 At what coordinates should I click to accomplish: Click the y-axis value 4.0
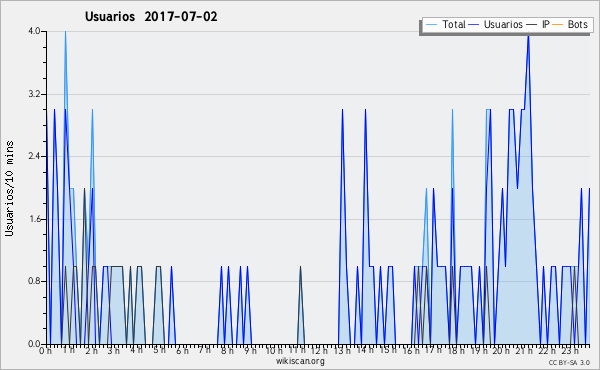pyautogui.click(x=34, y=31)
